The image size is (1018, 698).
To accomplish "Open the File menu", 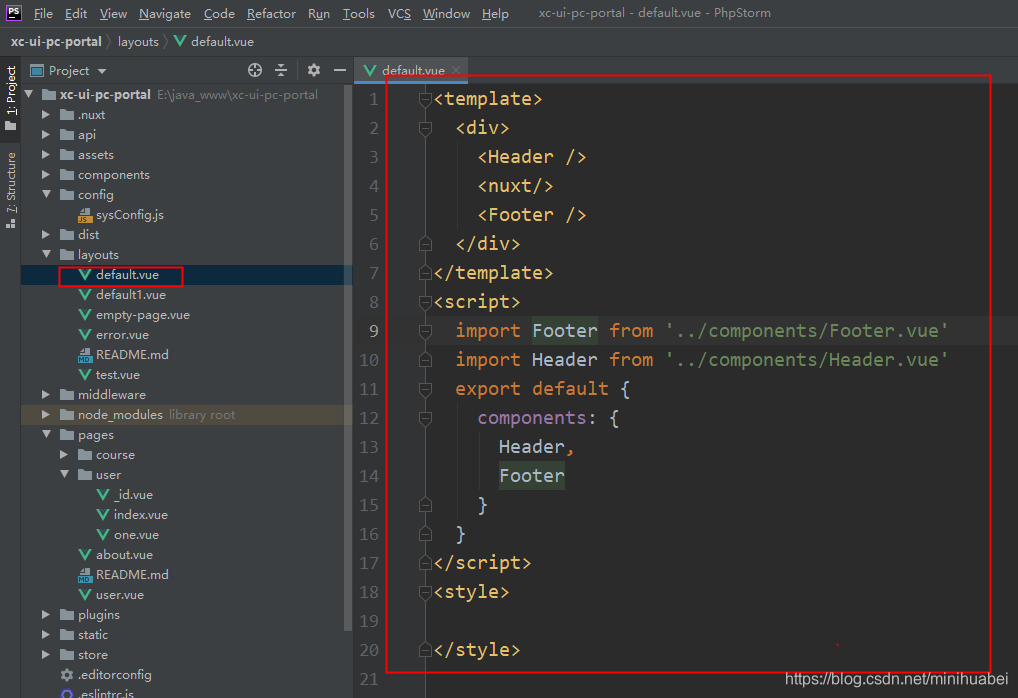I will (x=43, y=14).
